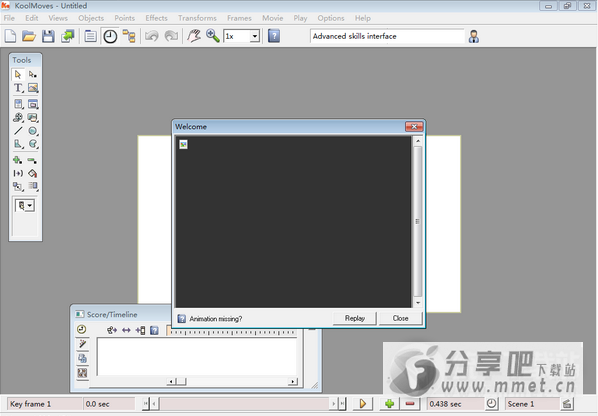Click the Save floppy disk icon
This screenshot has width=598, height=416.
[48, 36]
